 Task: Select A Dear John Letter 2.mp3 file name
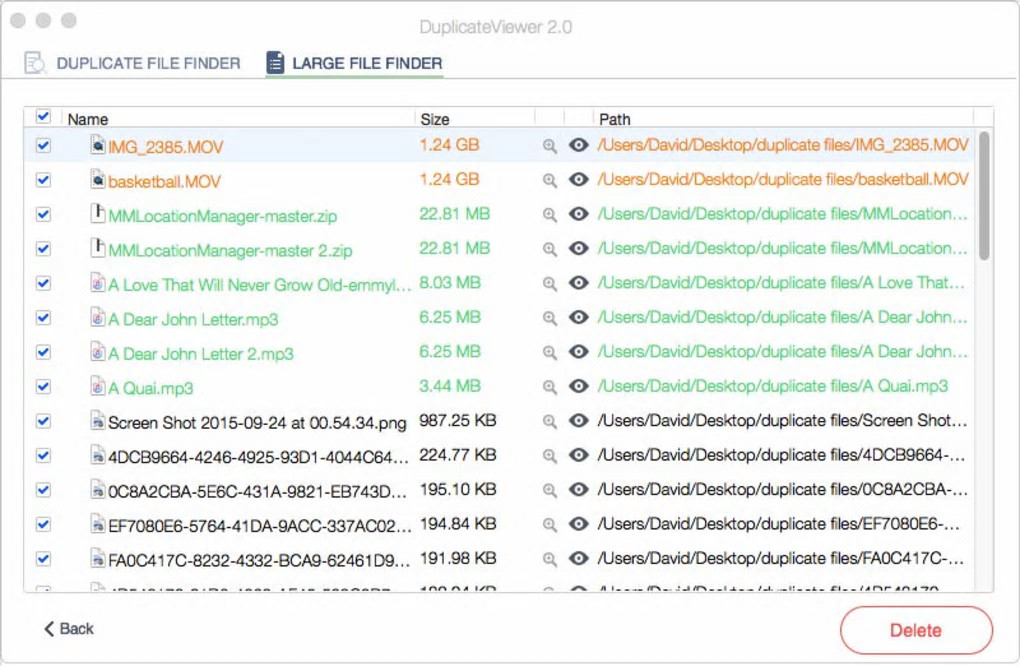200,354
